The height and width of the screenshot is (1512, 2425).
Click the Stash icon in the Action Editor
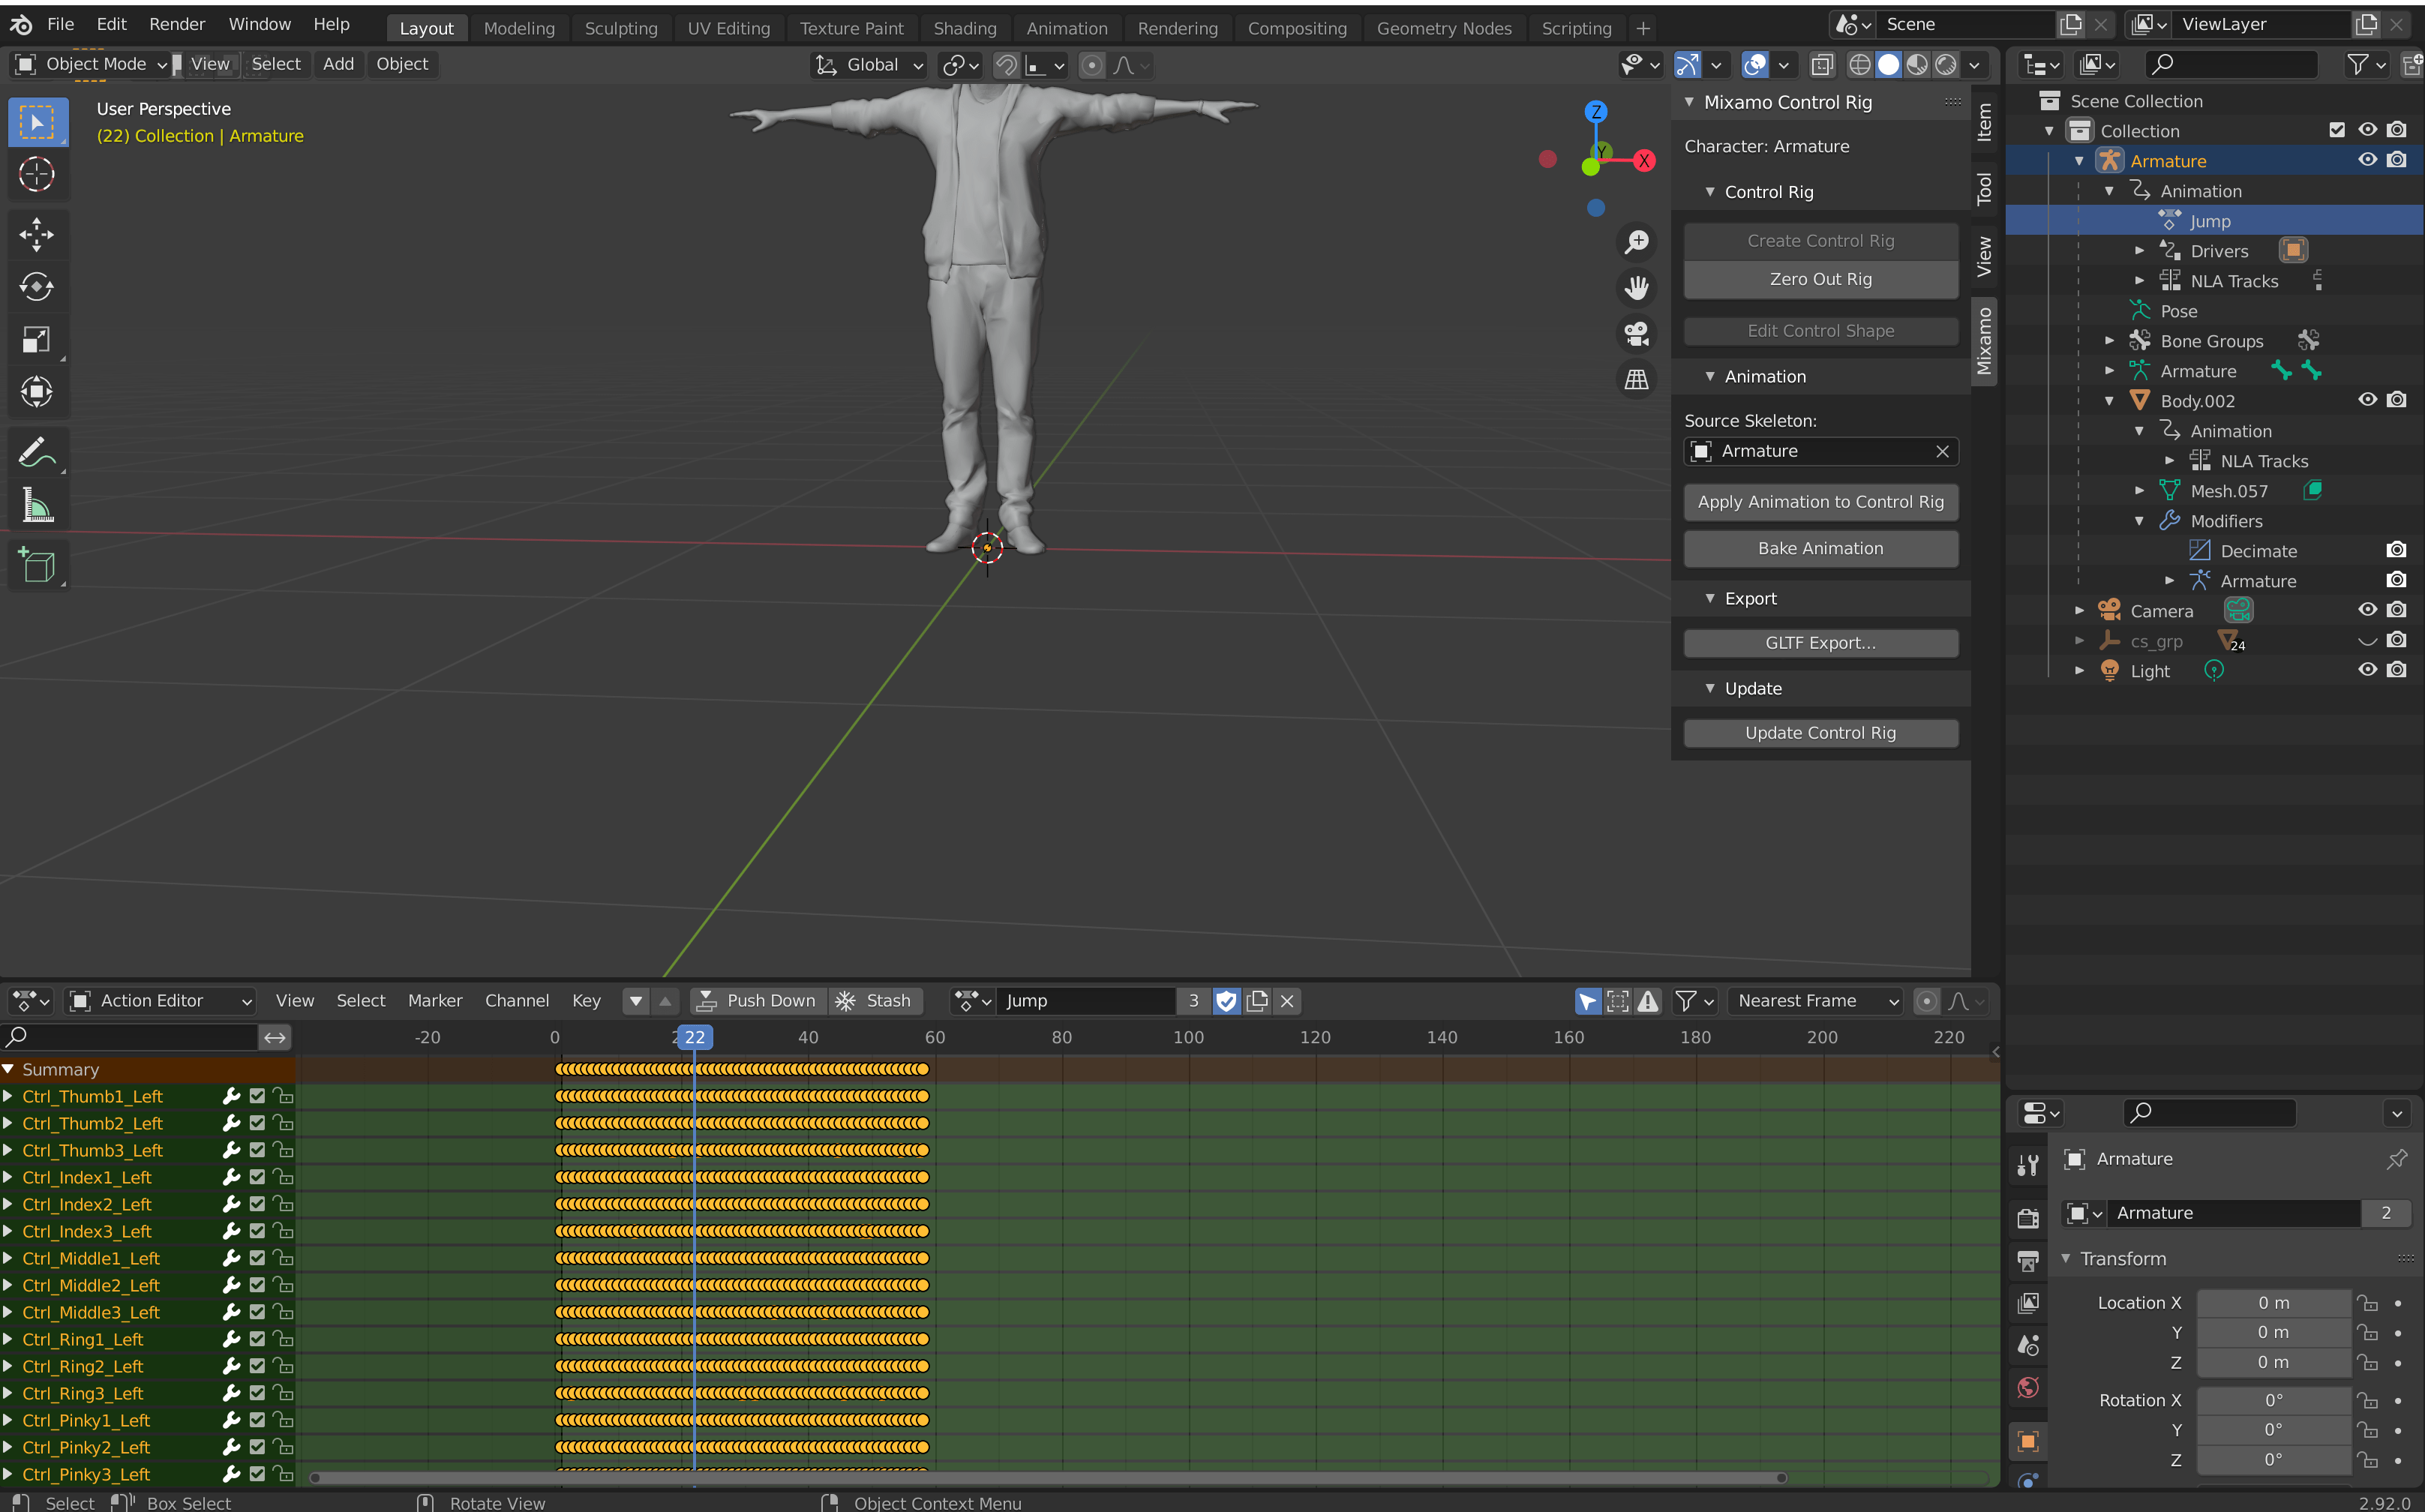pos(846,1000)
